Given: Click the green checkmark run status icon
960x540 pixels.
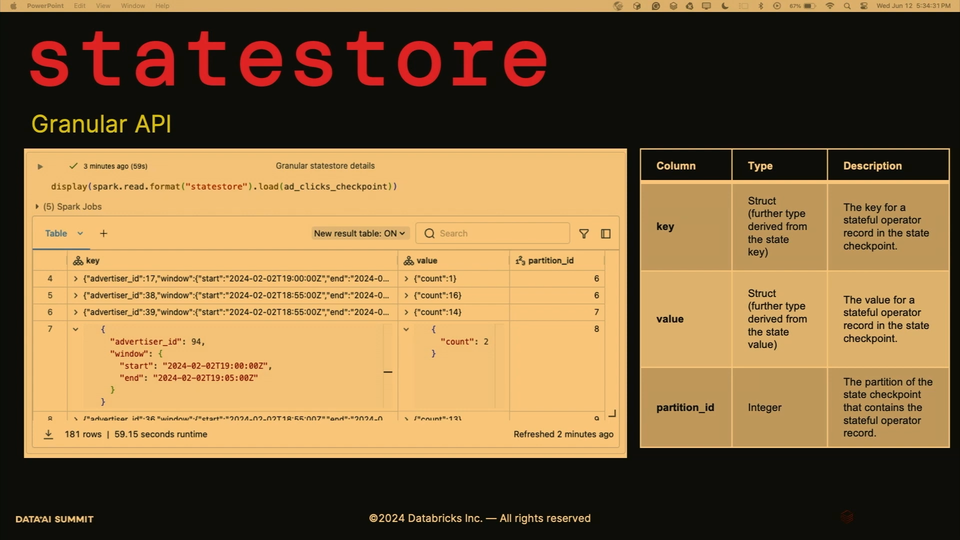Looking at the screenshot, I should click(x=73, y=166).
